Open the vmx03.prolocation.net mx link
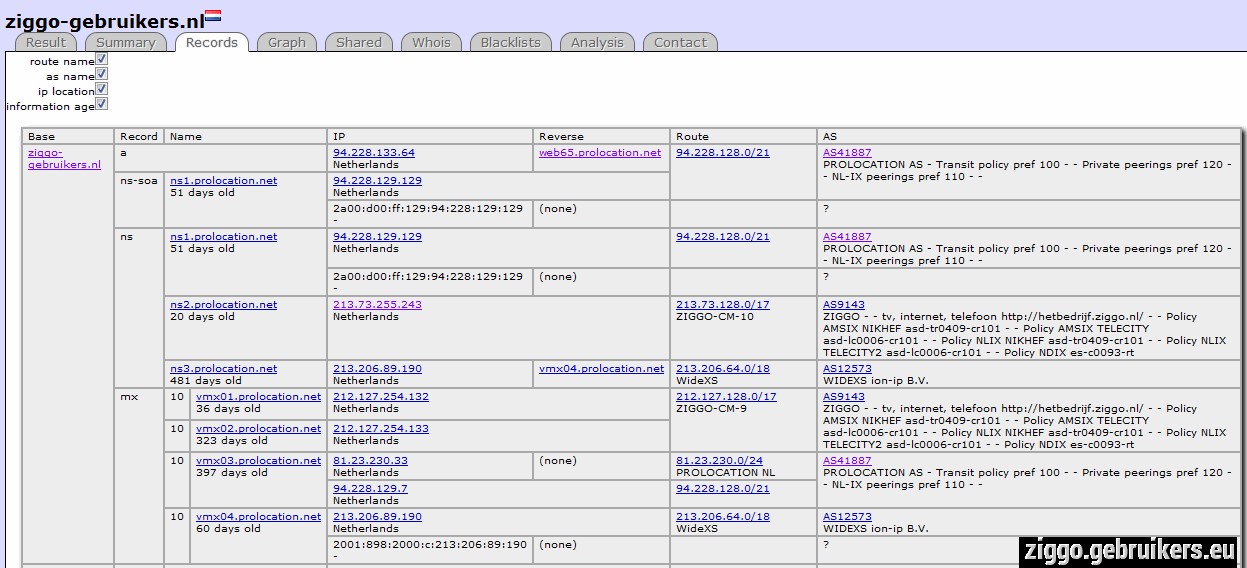 point(259,460)
